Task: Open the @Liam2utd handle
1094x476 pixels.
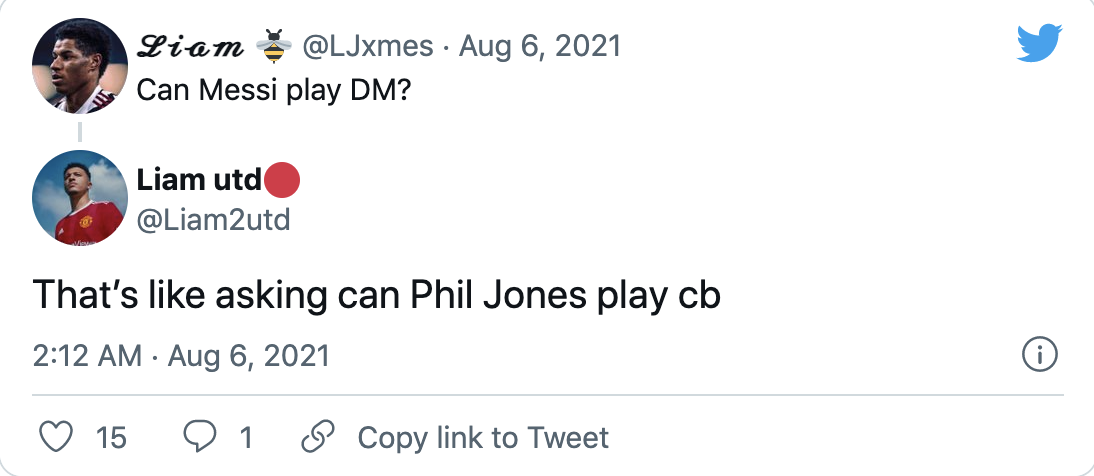Action: click(212, 218)
